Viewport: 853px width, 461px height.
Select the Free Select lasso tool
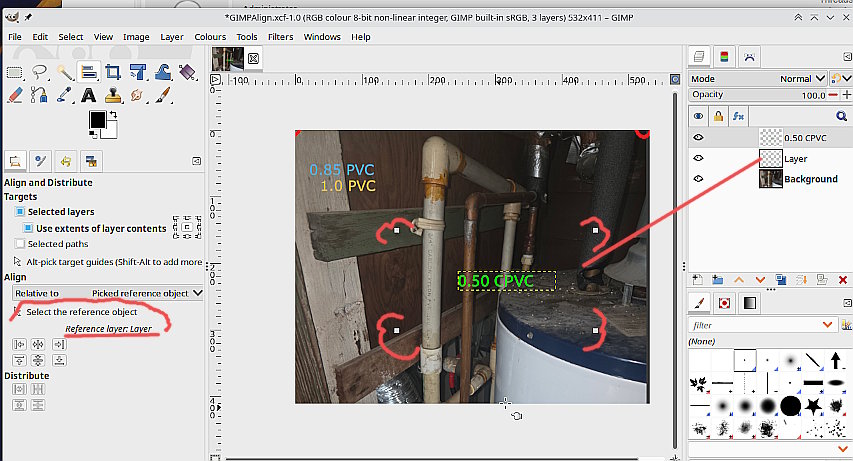[40, 72]
